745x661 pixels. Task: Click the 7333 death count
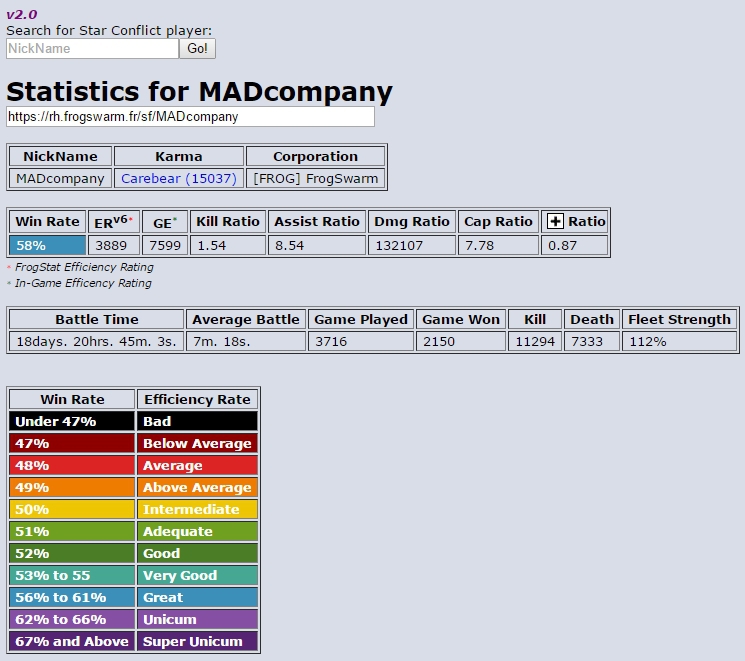[x=592, y=342]
